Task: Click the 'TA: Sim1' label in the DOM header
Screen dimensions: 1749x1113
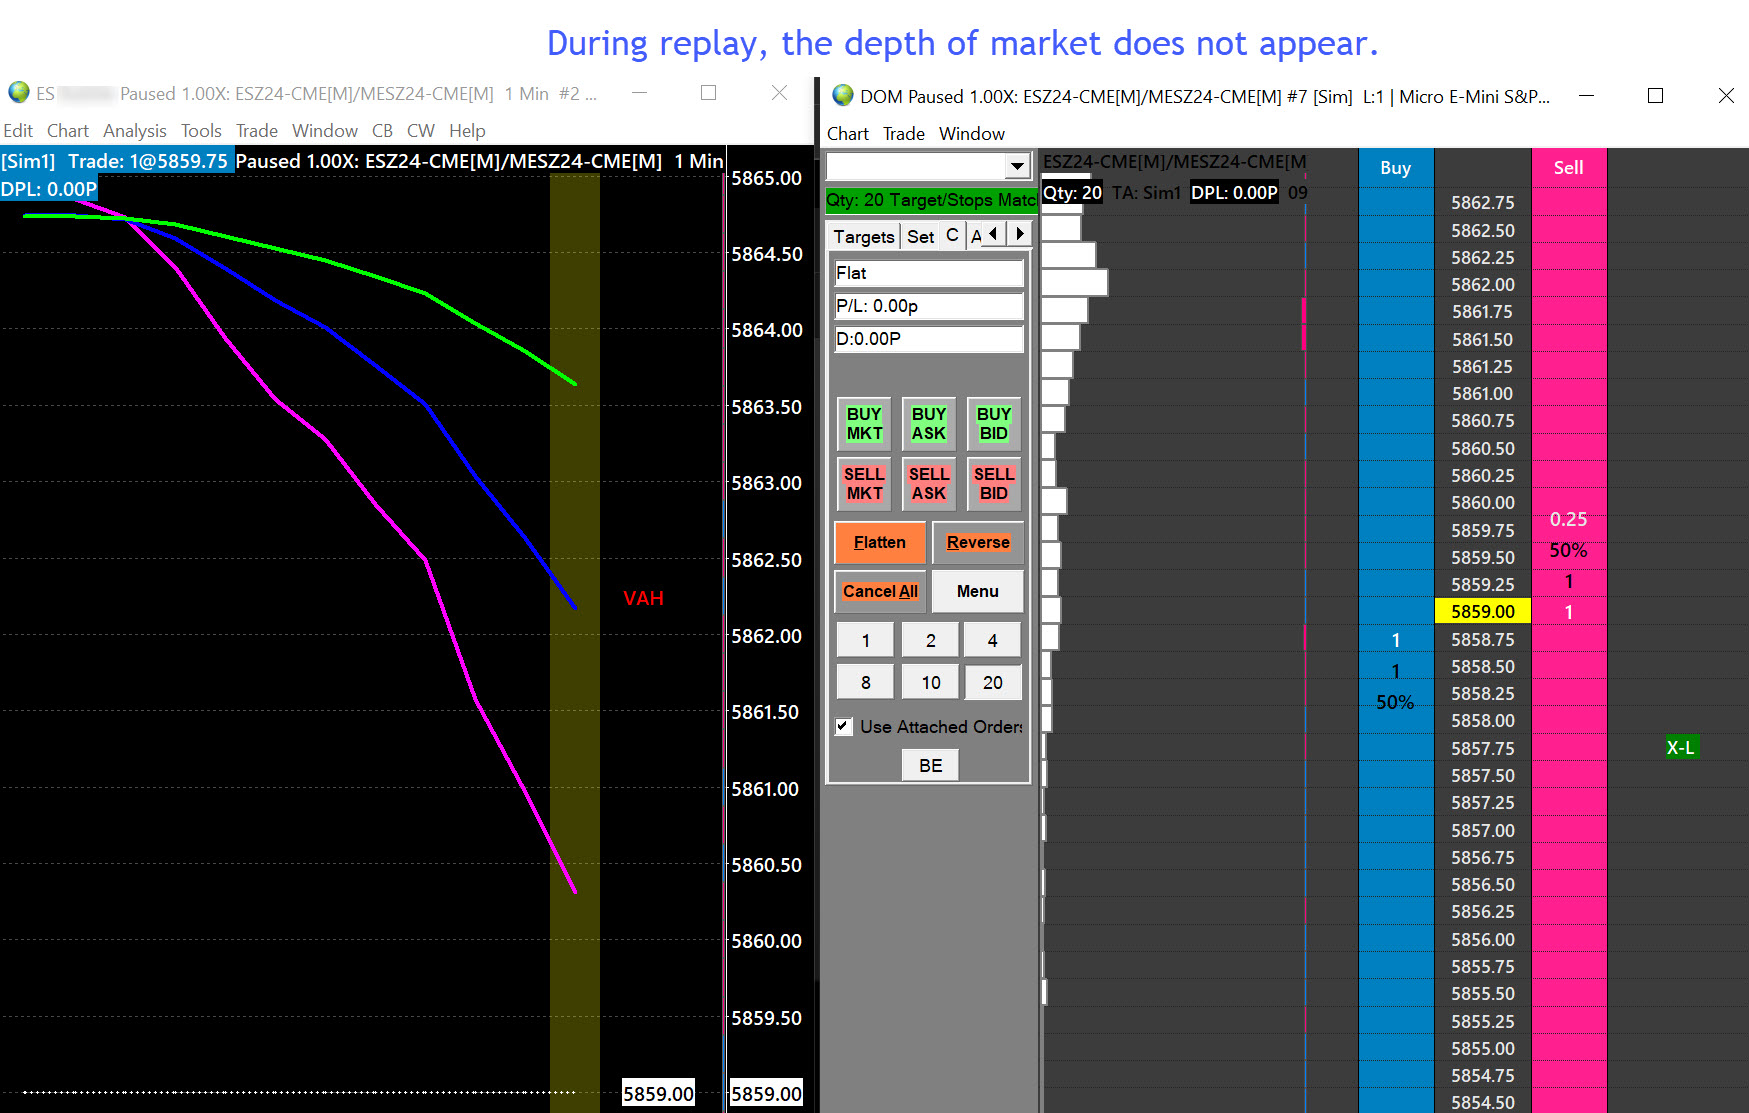Action: pyautogui.click(x=1146, y=192)
